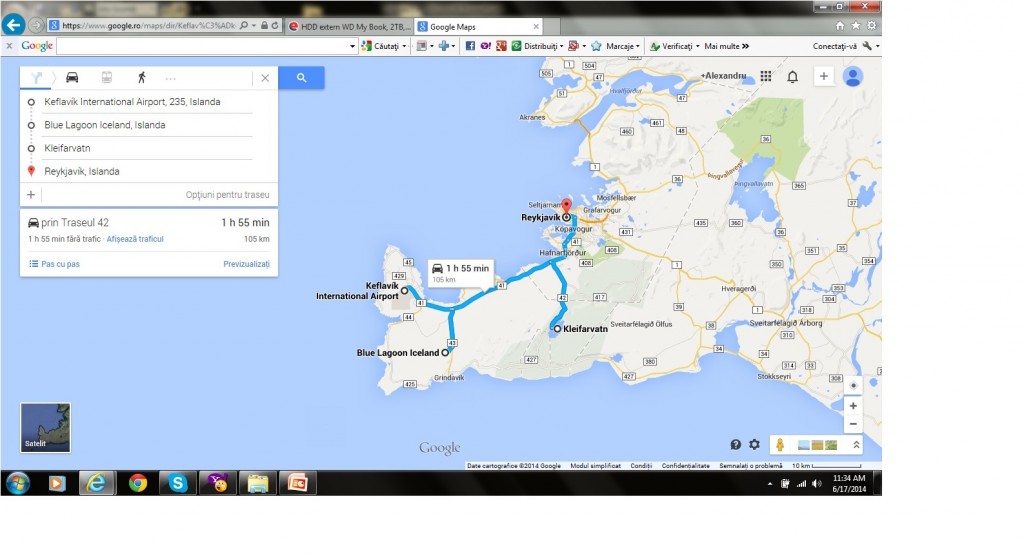Open Windows Start button
Image resolution: width=1024 pixels, height=557 pixels.
click(x=18, y=483)
